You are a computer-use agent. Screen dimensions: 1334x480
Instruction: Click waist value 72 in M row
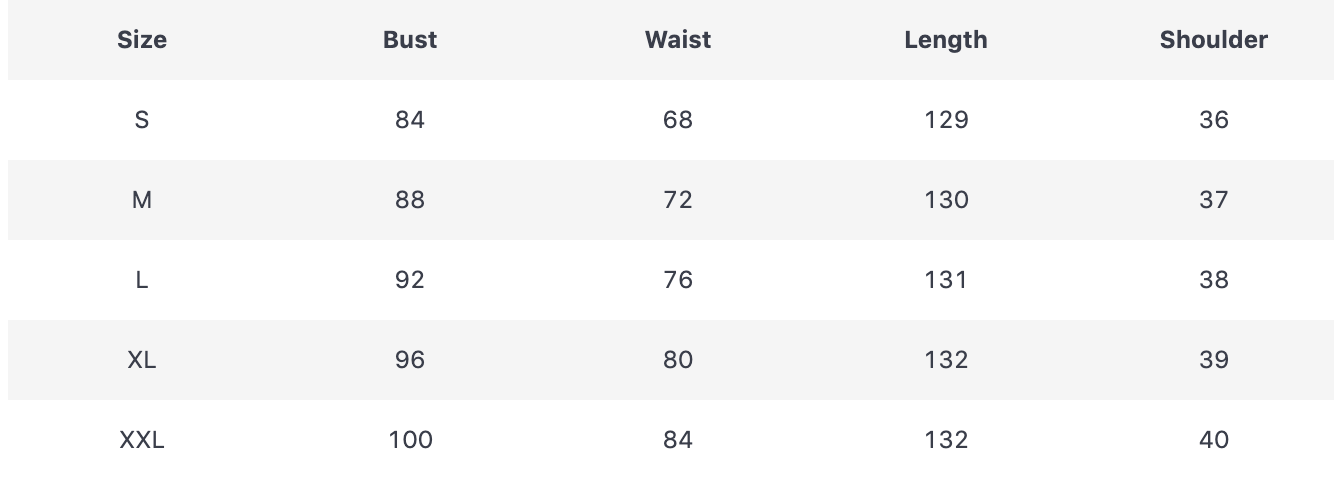point(678,200)
